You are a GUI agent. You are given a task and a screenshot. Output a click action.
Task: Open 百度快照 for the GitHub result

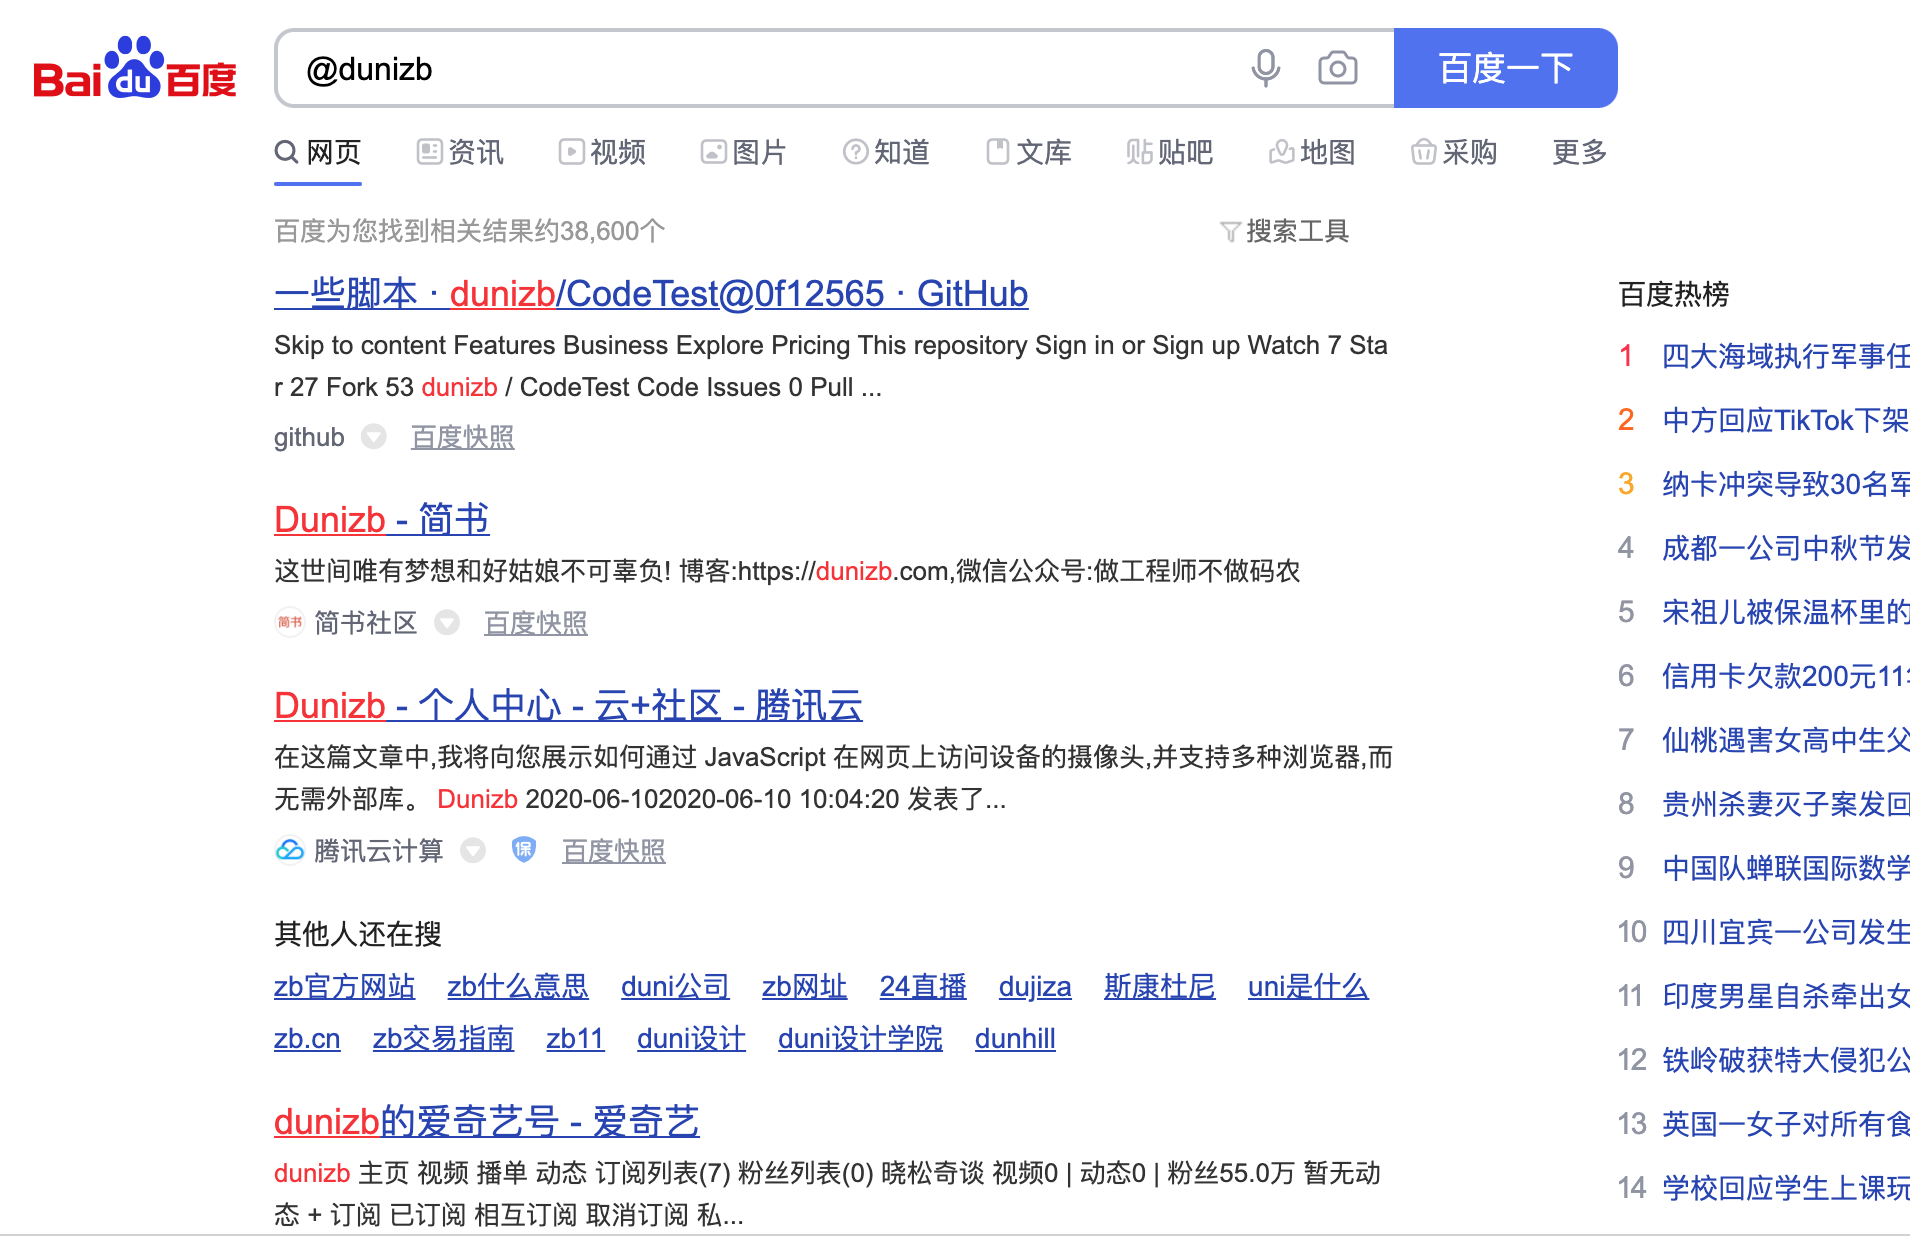pyautogui.click(x=462, y=437)
